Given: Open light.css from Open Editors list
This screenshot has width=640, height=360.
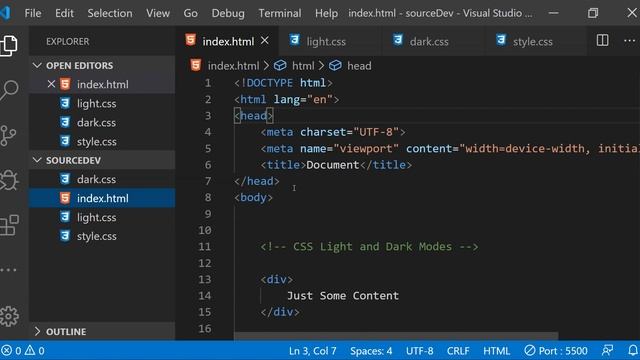Looking at the screenshot, I should point(102,103).
